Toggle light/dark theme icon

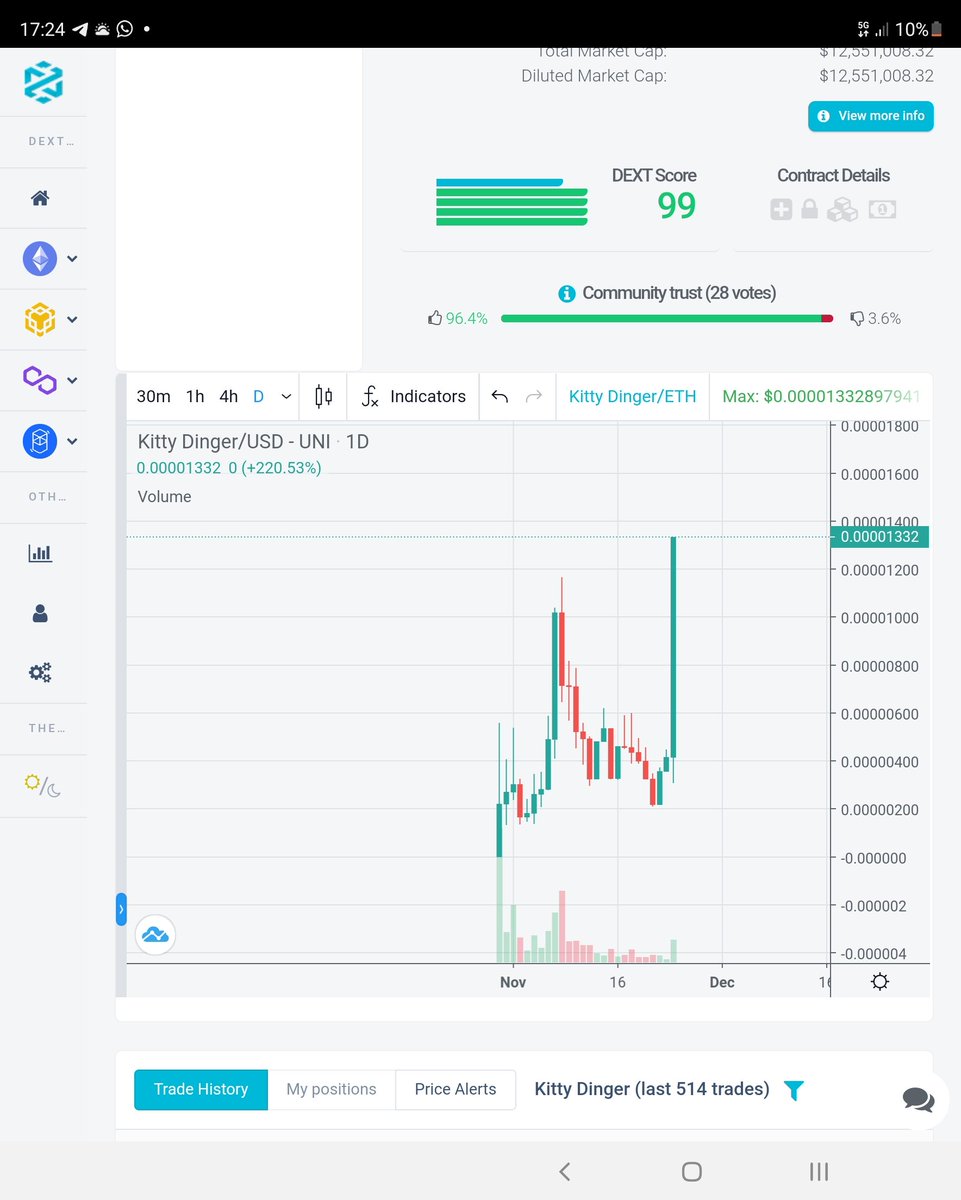(42, 786)
